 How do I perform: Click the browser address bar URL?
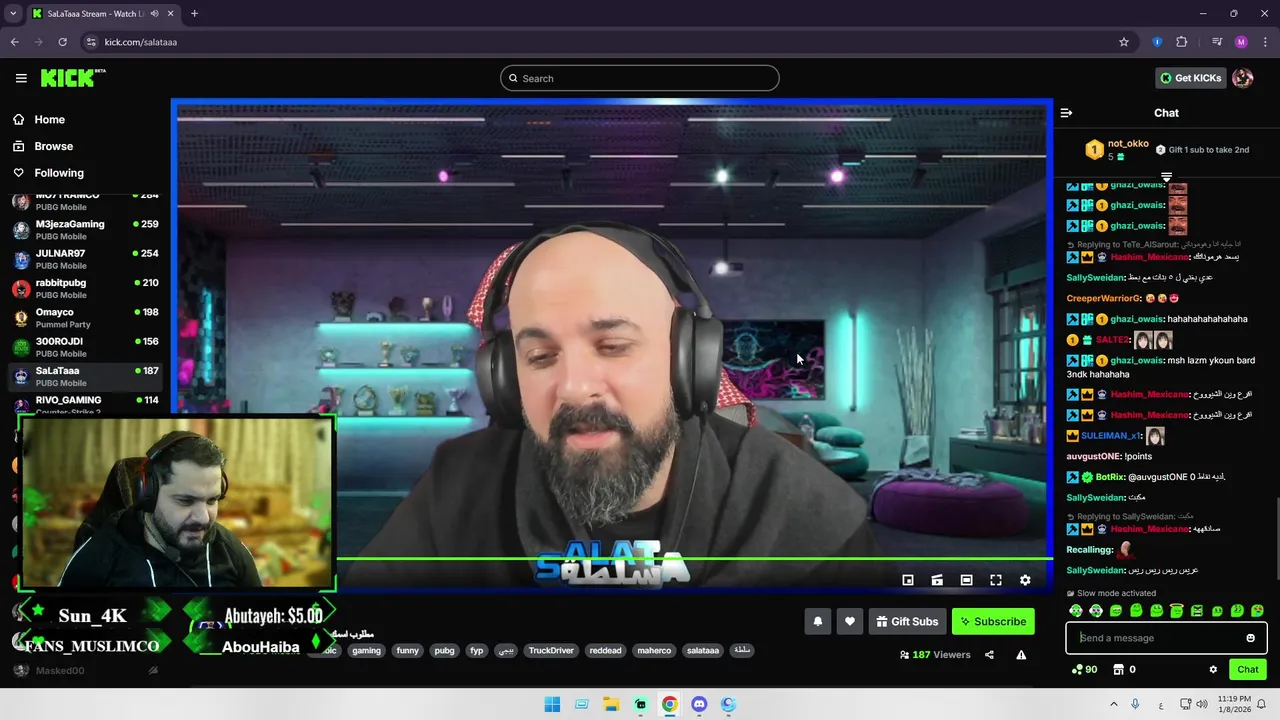pos(141,42)
